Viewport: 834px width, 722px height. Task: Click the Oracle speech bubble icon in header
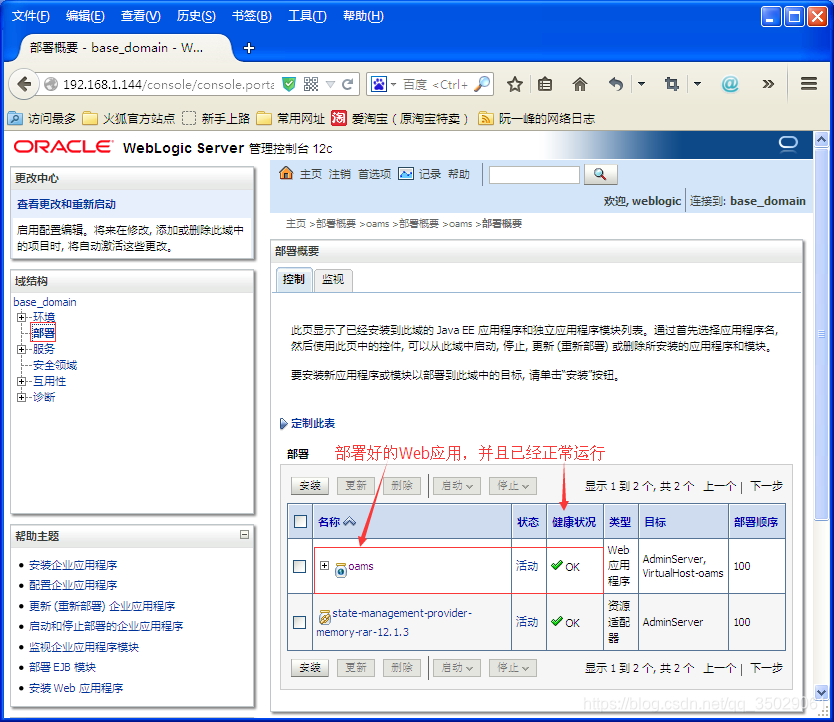pos(788,144)
